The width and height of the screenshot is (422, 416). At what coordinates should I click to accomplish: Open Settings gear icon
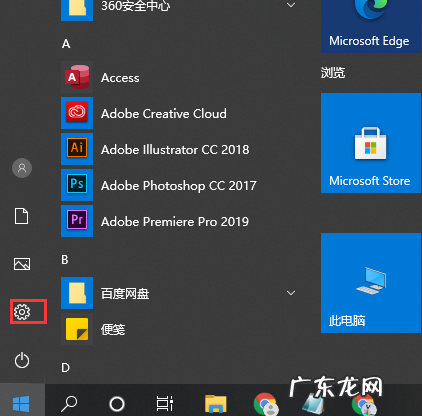pyautogui.click(x=22, y=312)
